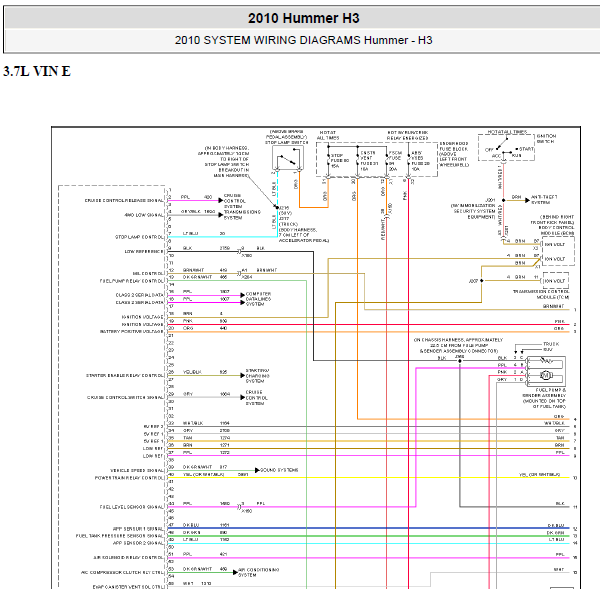
Task: Click the "BATTERY POSITIVE VOLTAGE" label
Action: (131, 331)
